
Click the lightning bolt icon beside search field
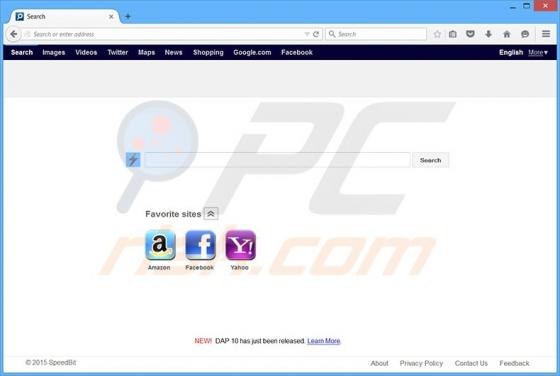[133, 160]
